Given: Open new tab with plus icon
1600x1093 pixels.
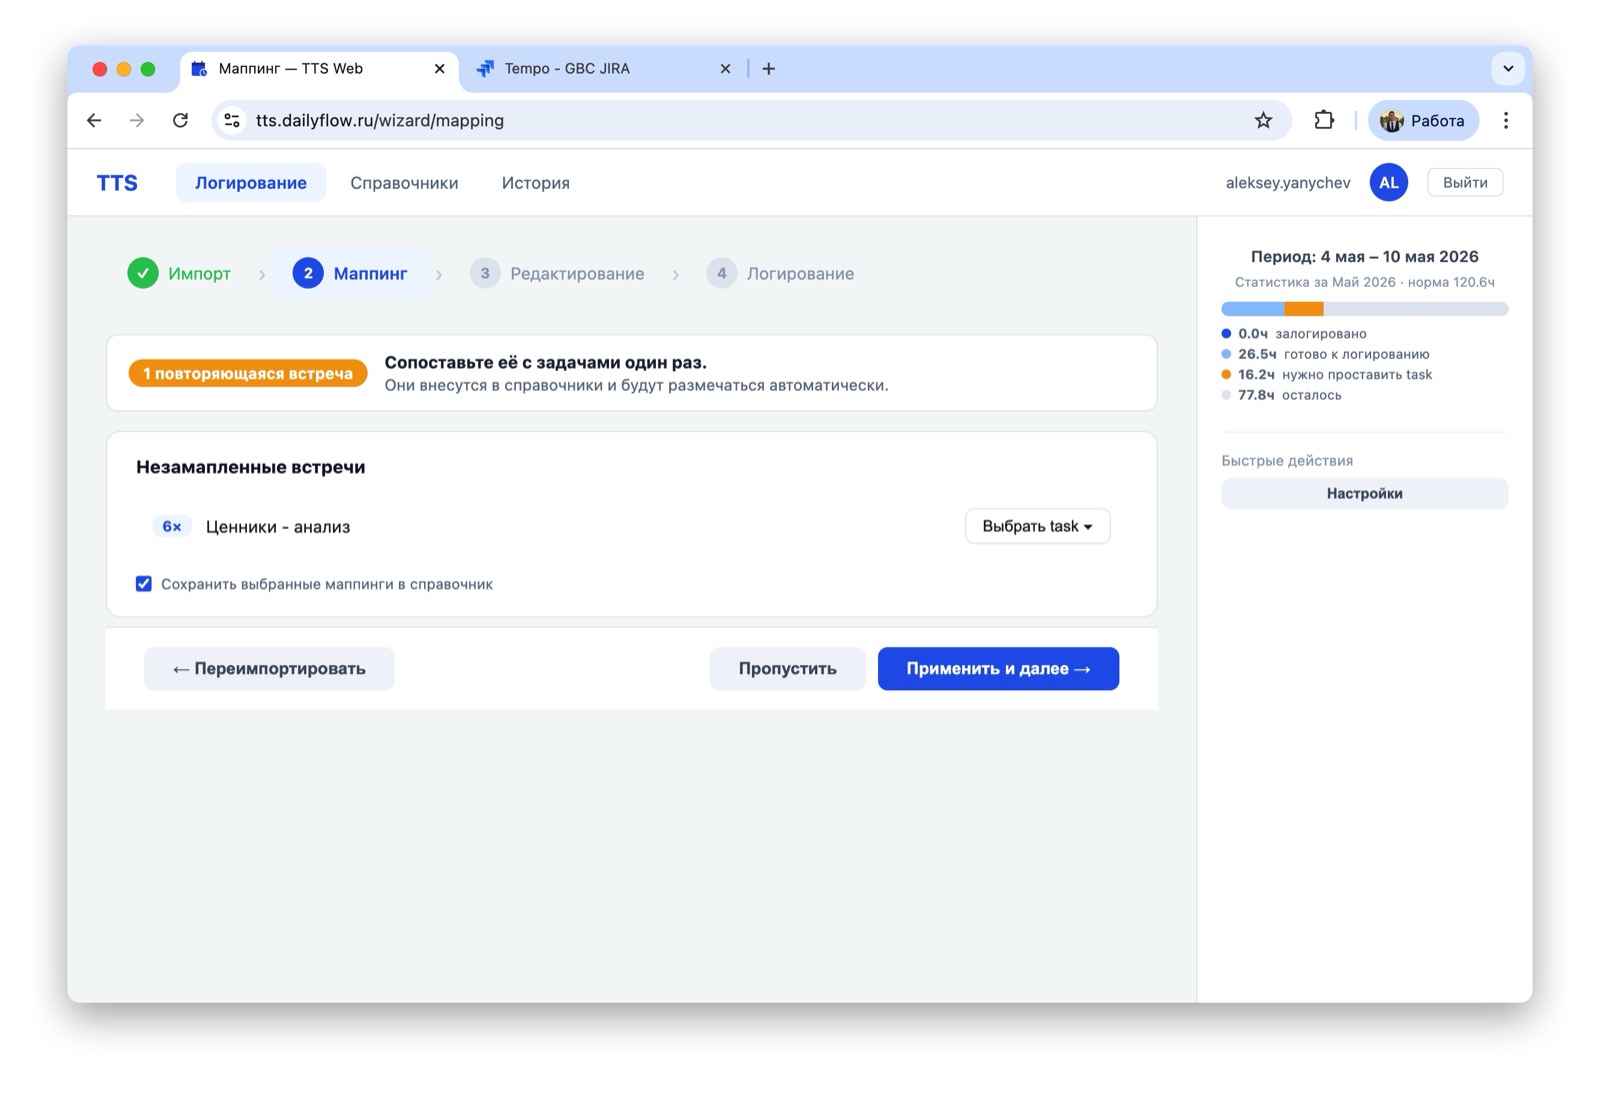Looking at the screenshot, I should click(x=768, y=69).
